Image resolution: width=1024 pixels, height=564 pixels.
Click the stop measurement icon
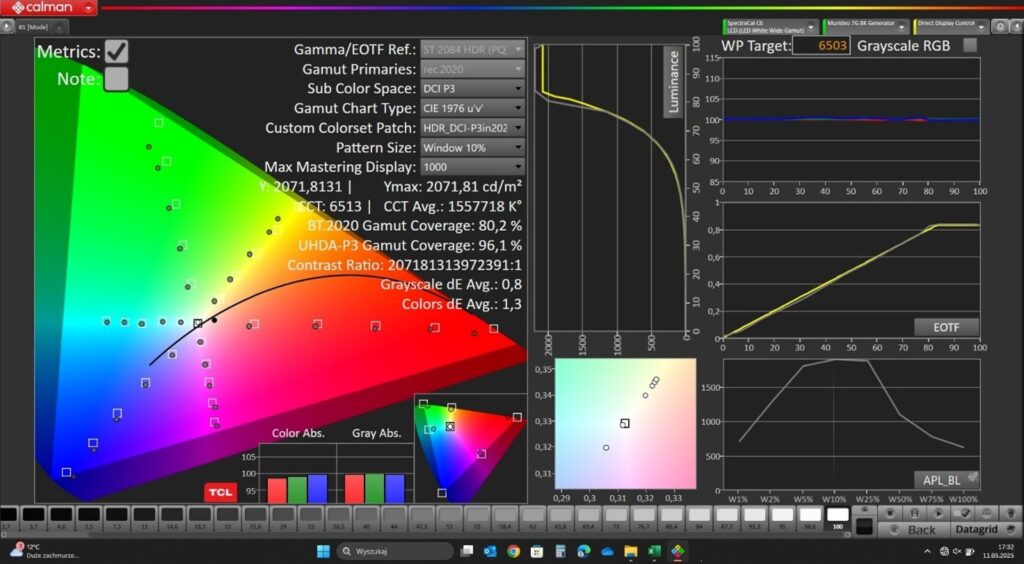889,513
